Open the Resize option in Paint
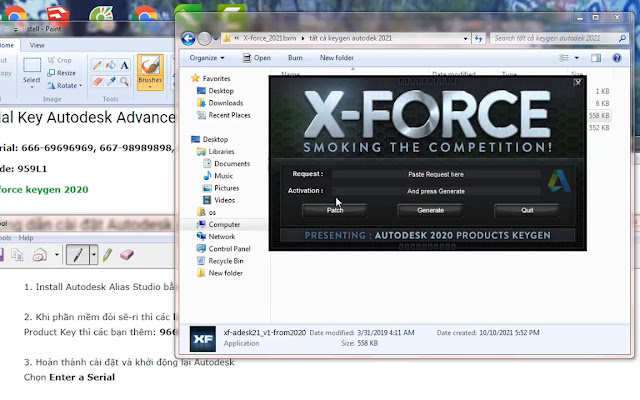The height and width of the screenshot is (400, 640). pos(62,73)
